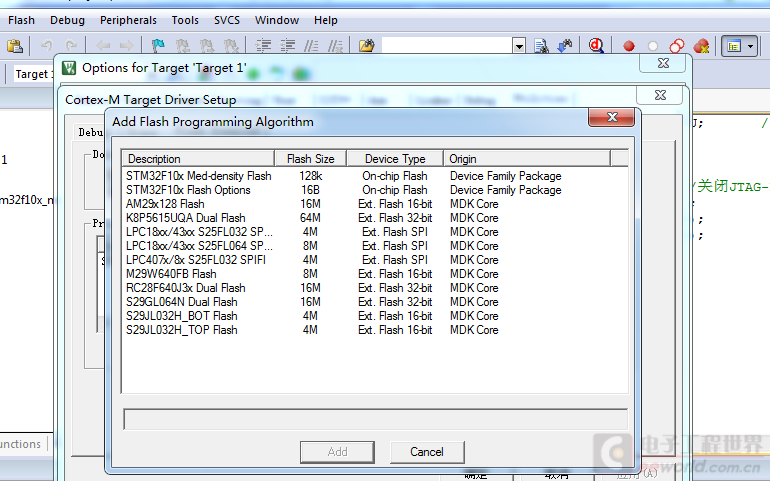The height and width of the screenshot is (481, 770).
Task: Click the Unindent selection icon
Action: (x=287, y=46)
